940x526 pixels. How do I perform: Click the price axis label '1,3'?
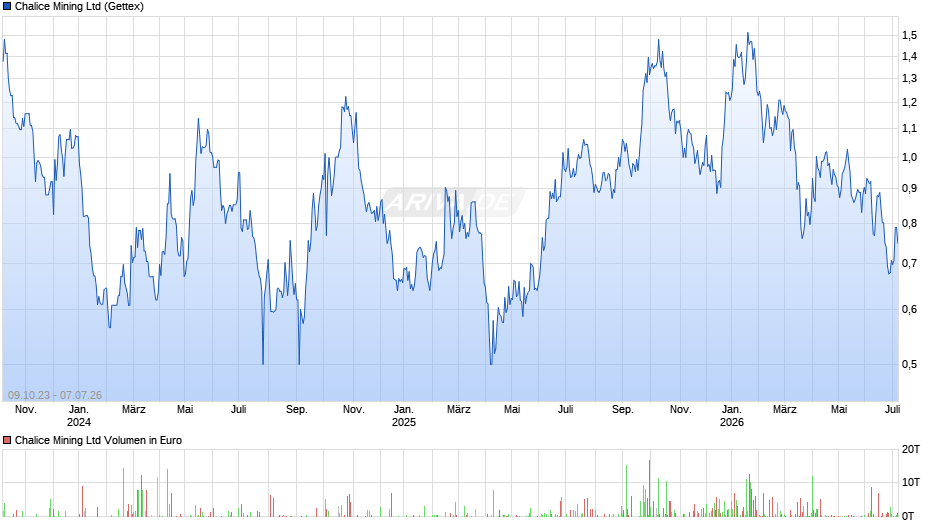tap(909, 79)
